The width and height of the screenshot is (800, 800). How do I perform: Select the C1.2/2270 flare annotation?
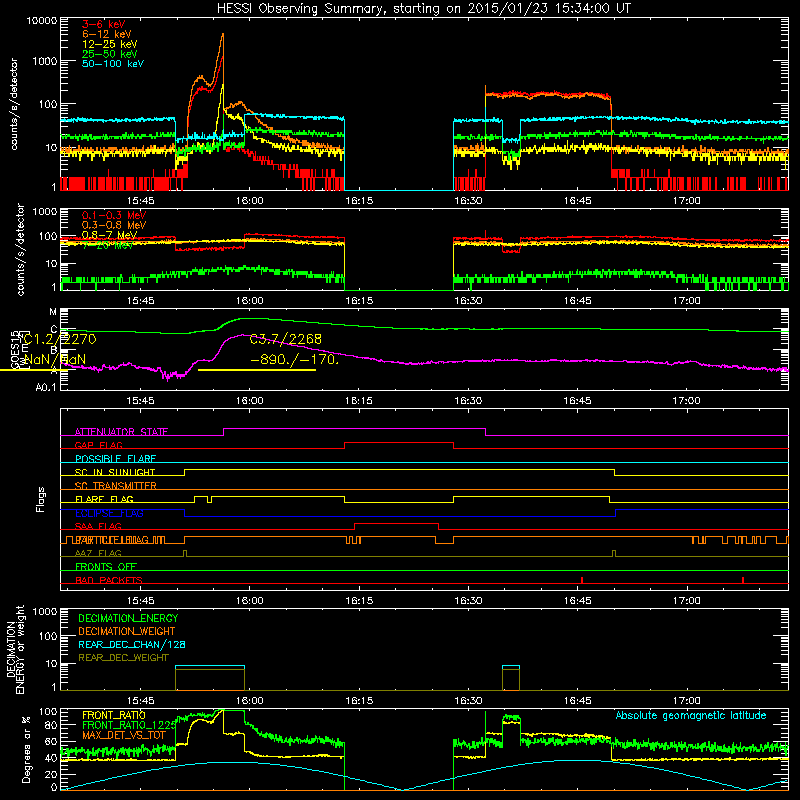[60, 339]
